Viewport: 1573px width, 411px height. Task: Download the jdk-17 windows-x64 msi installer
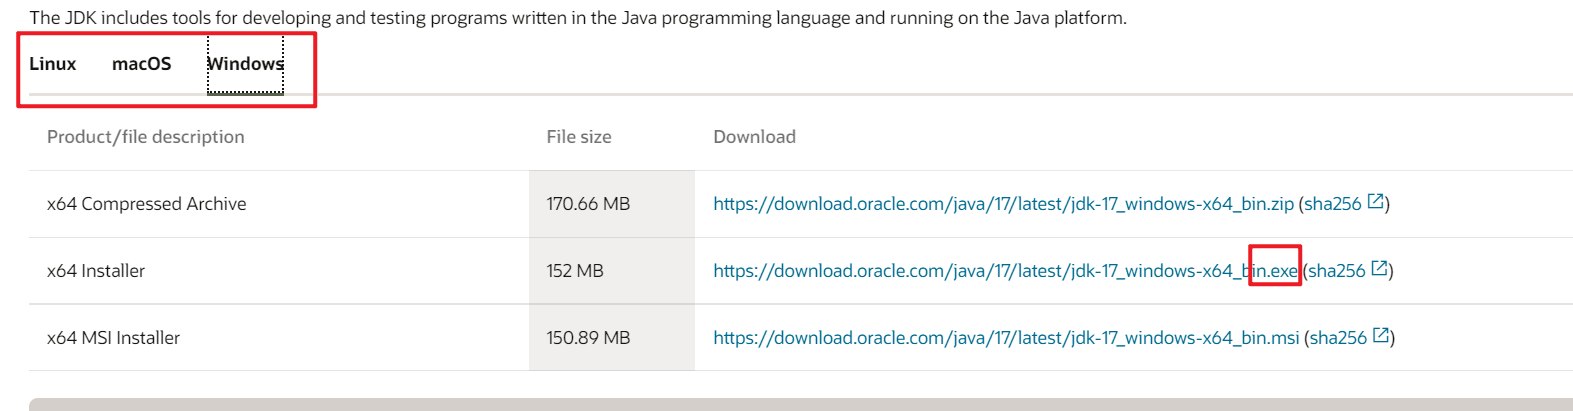[1006, 338]
